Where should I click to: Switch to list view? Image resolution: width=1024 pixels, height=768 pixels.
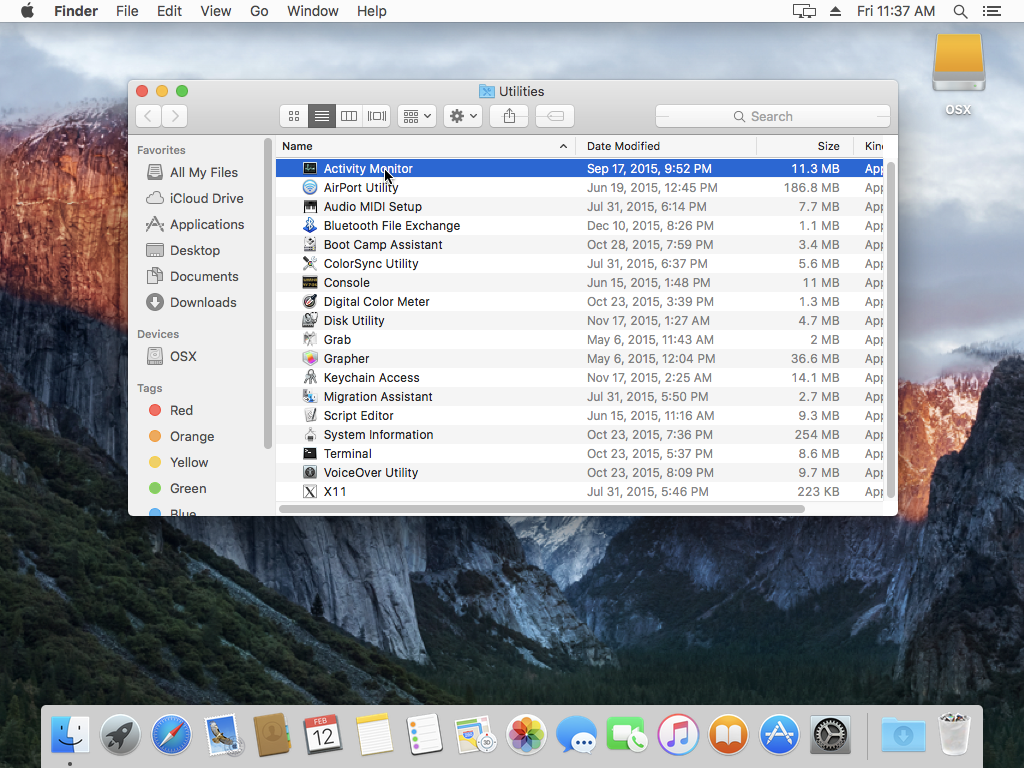click(x=321, y=116)
